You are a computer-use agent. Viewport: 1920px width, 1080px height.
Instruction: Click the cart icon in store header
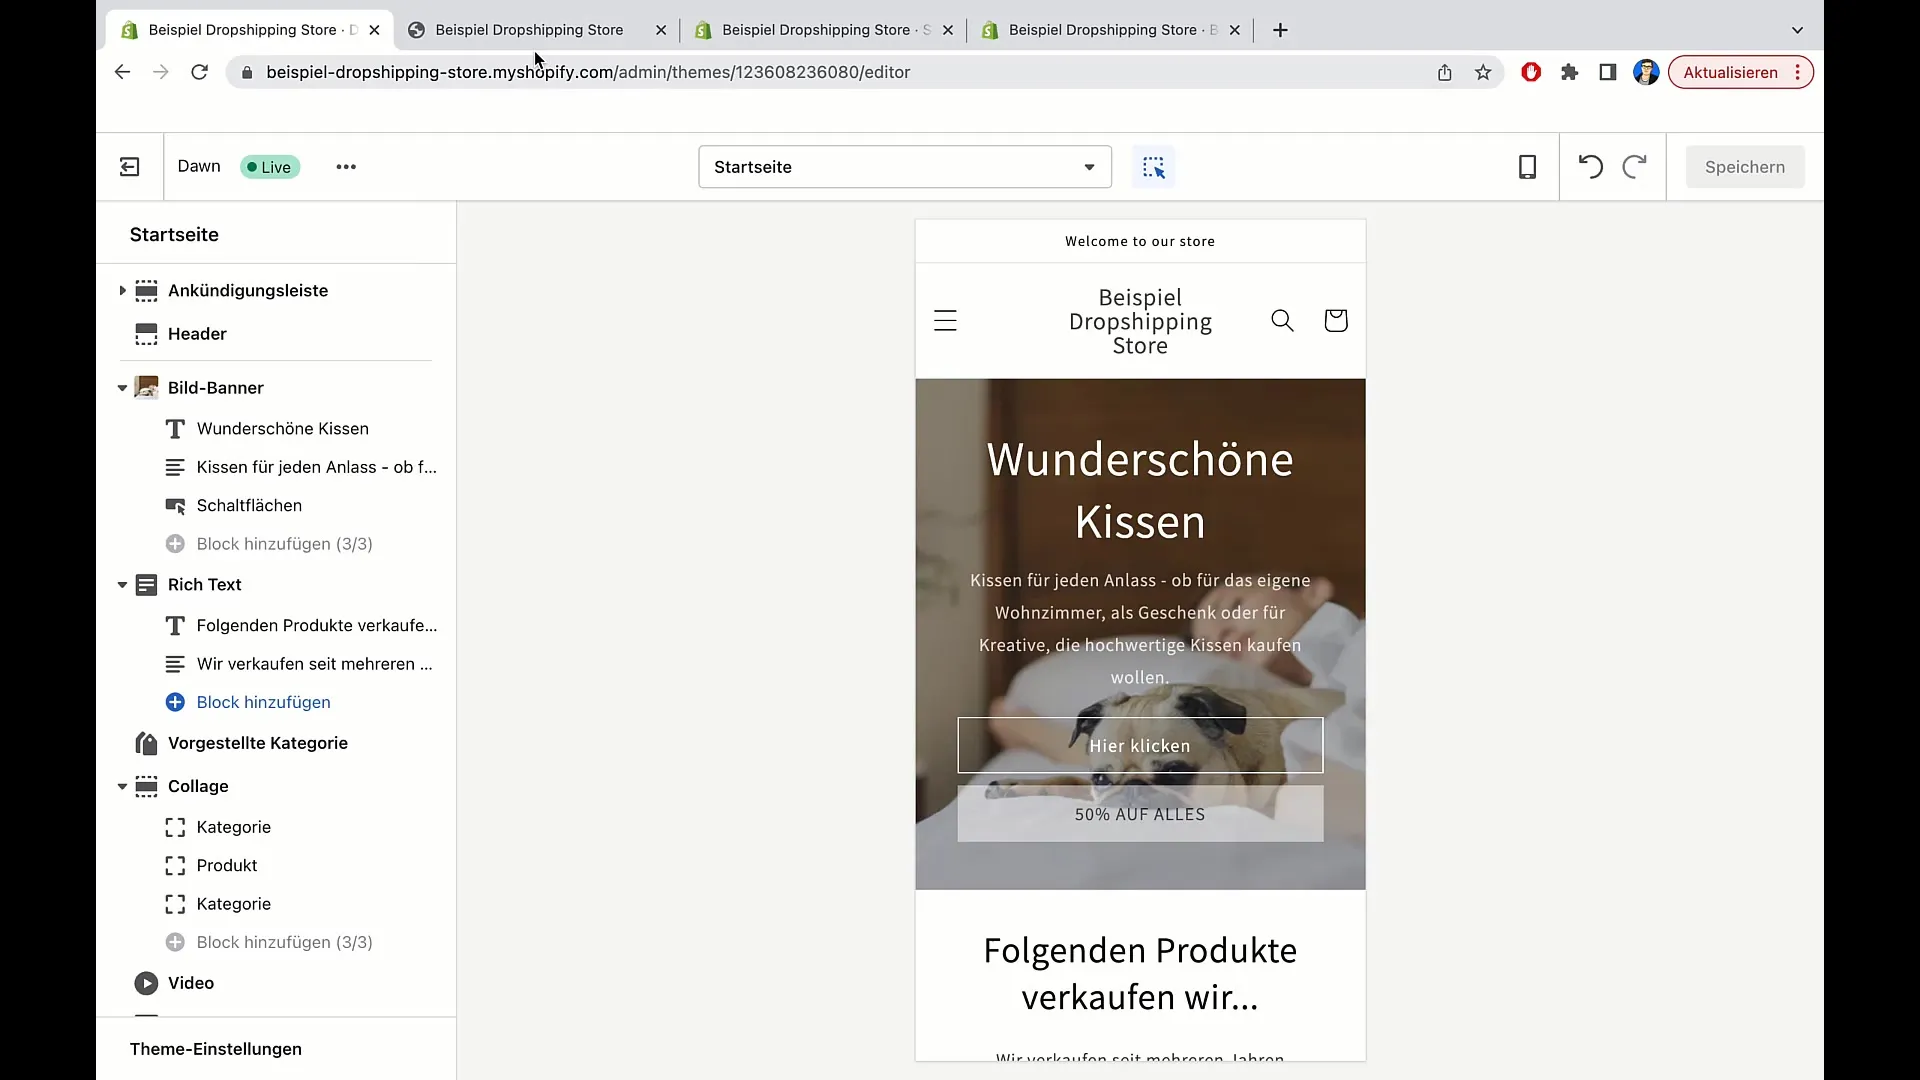pos(1335,320)
